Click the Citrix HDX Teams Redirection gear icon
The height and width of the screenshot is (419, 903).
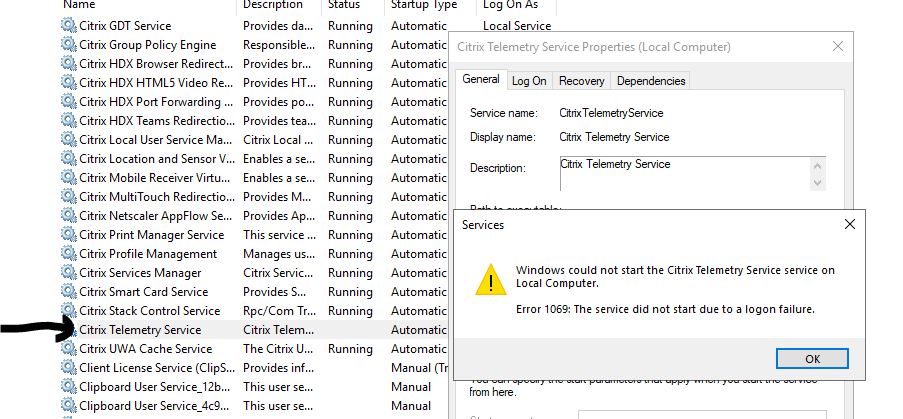pos(69,121)
